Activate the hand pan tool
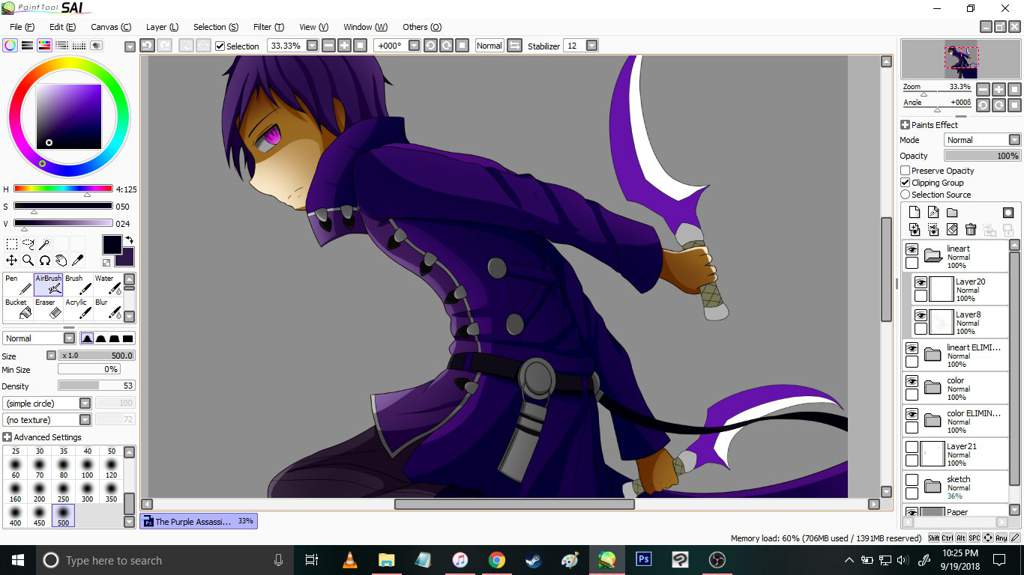Screen dimensions: 1024x575 61,260
